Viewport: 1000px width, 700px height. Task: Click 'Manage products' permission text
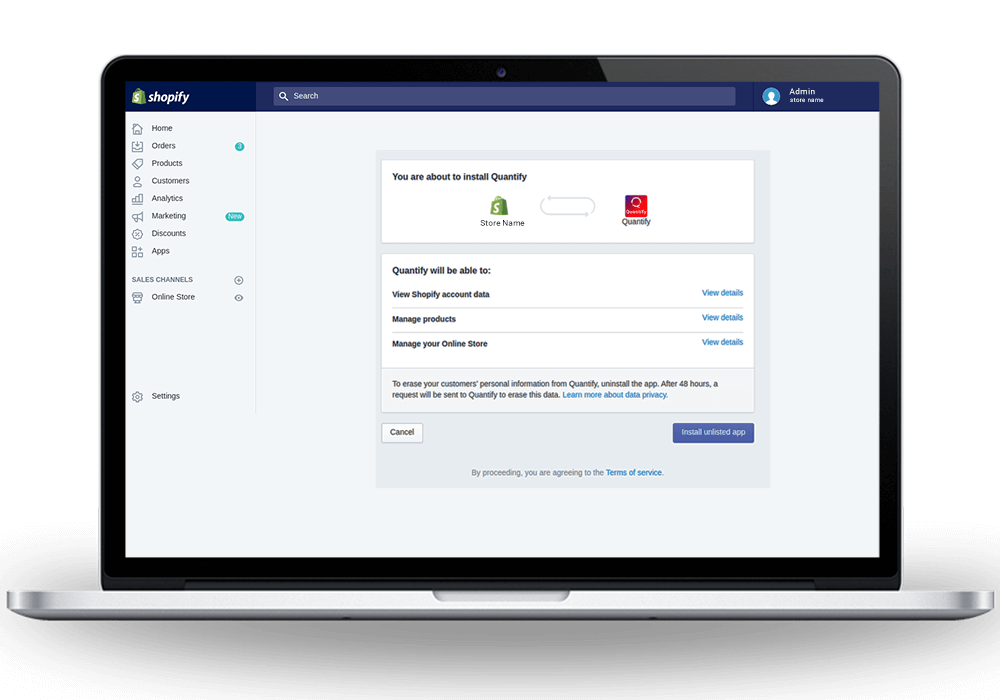click(424, 319)
